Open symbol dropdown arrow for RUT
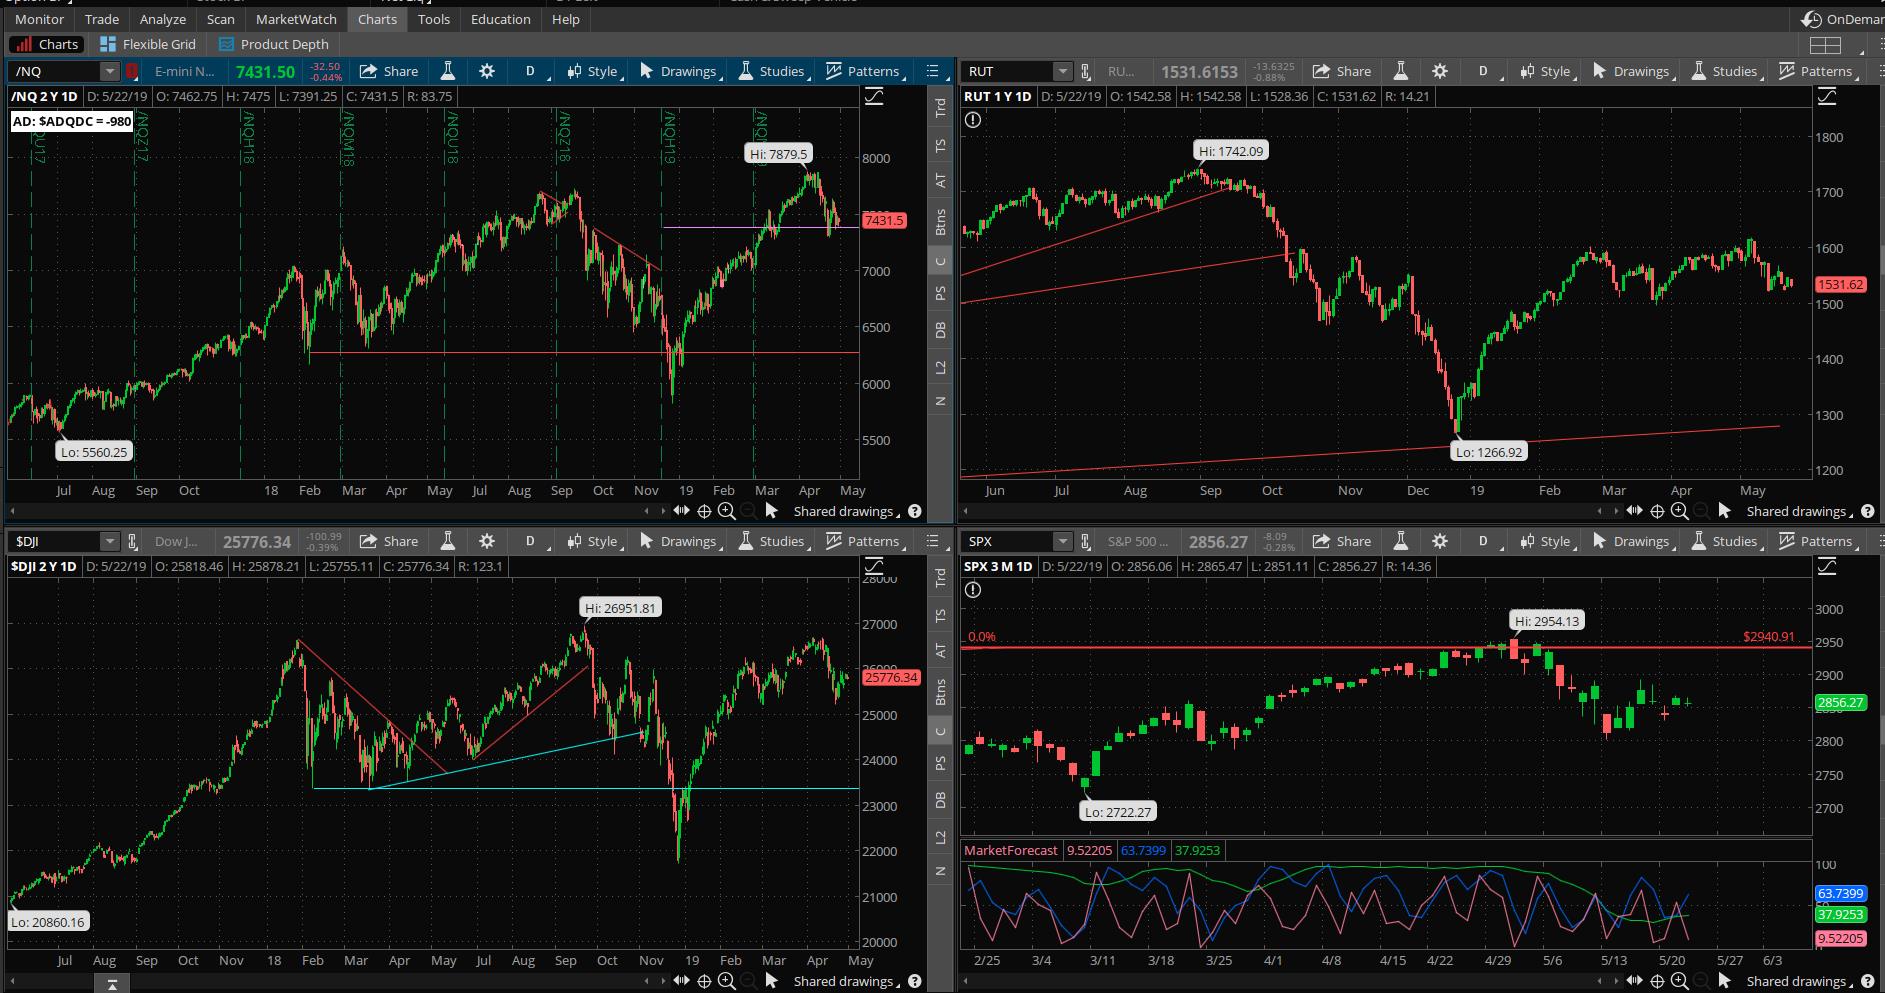Viewport: 1885px width, 993px height. (x=1063, y=71)
